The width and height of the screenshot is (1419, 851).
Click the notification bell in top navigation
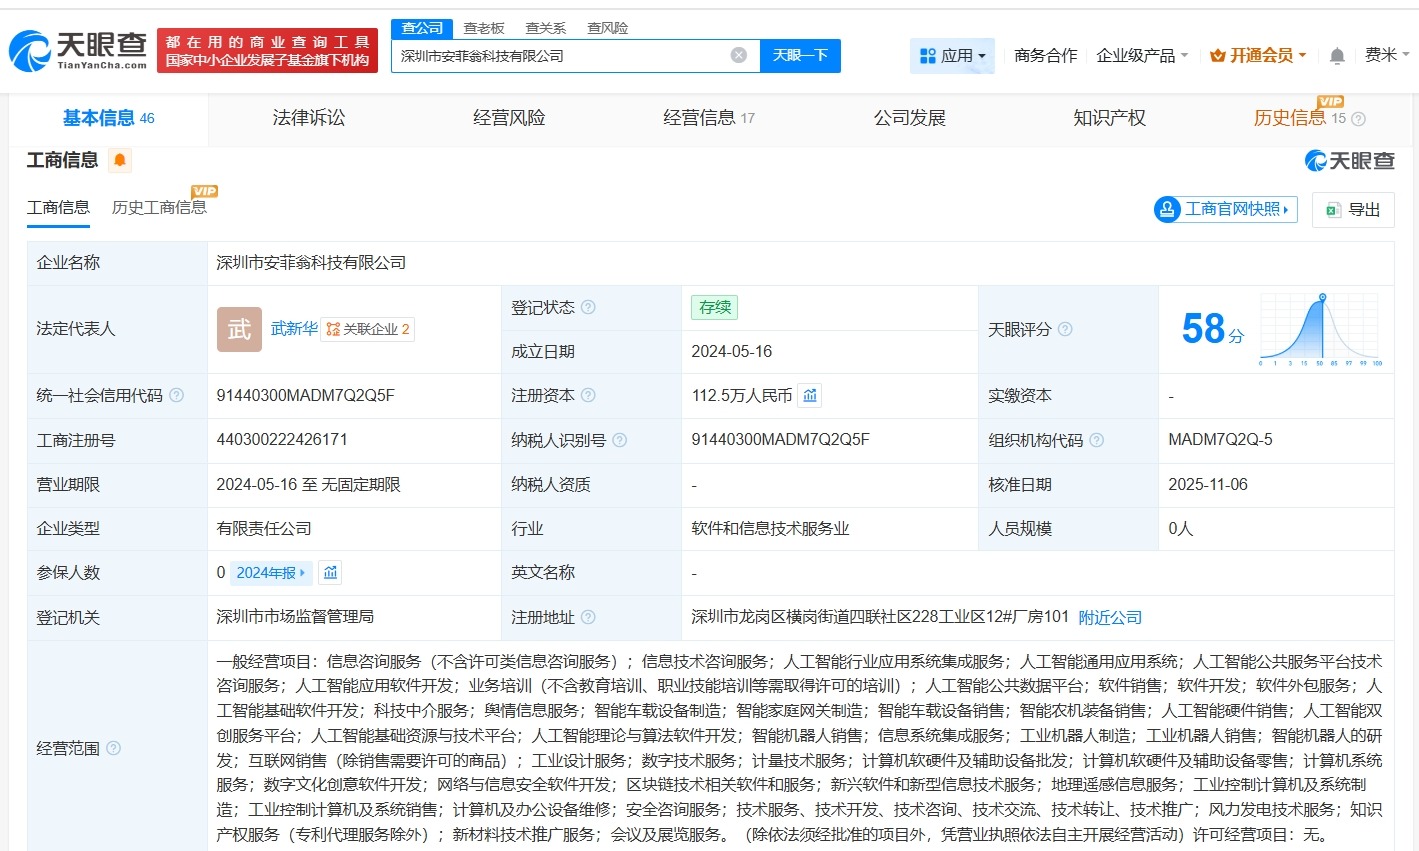[x=1336, y=55]
